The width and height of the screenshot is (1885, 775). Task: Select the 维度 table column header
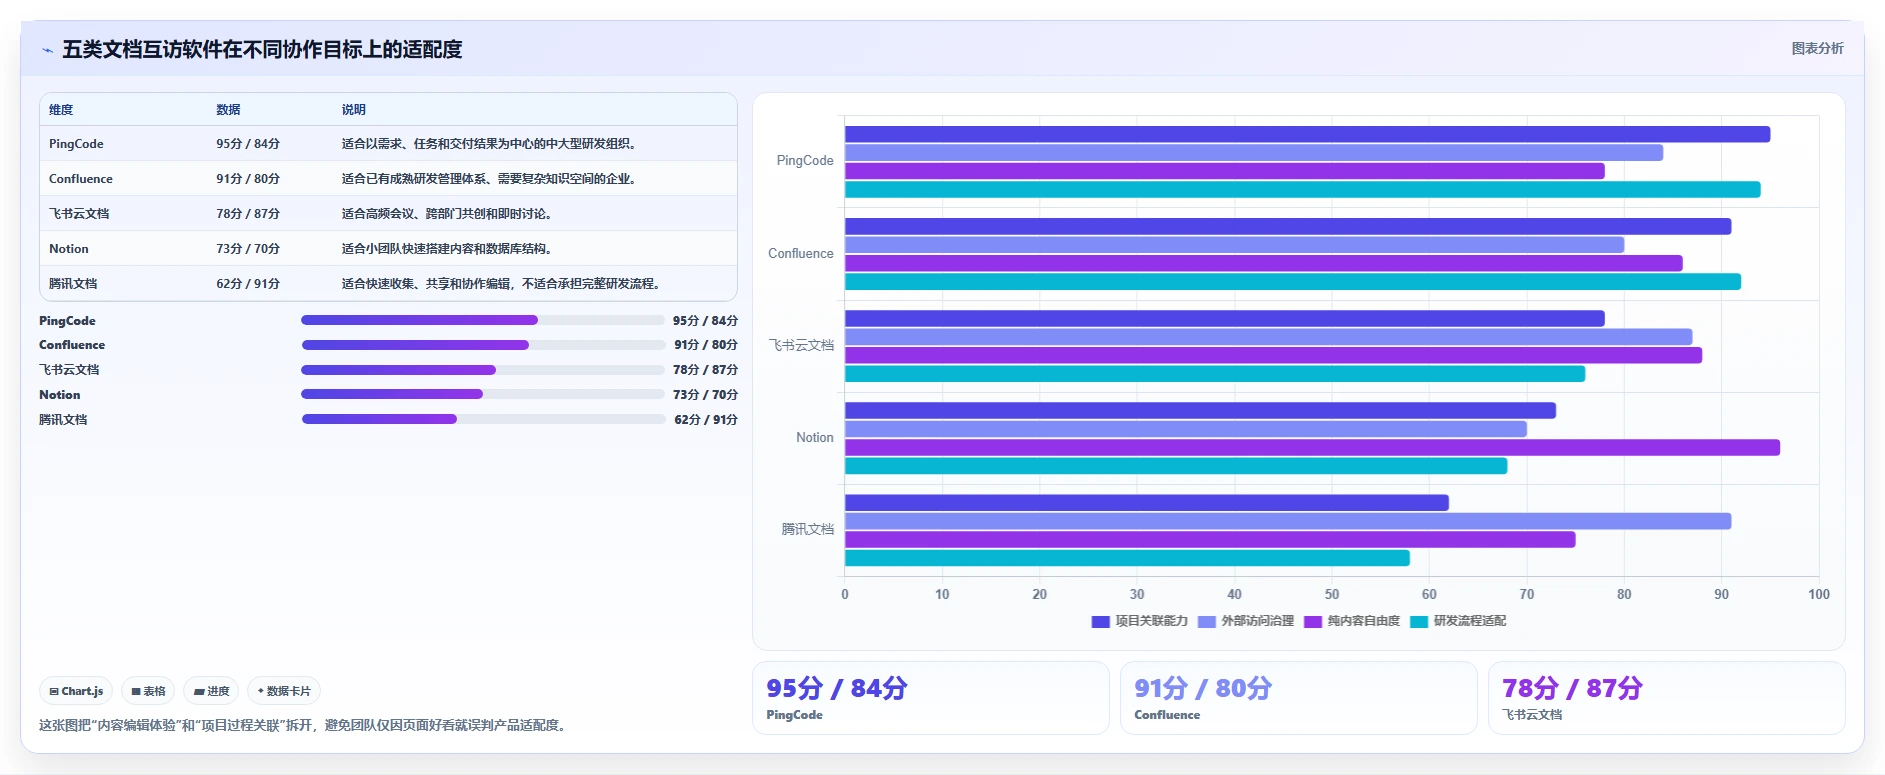(61, 110)
